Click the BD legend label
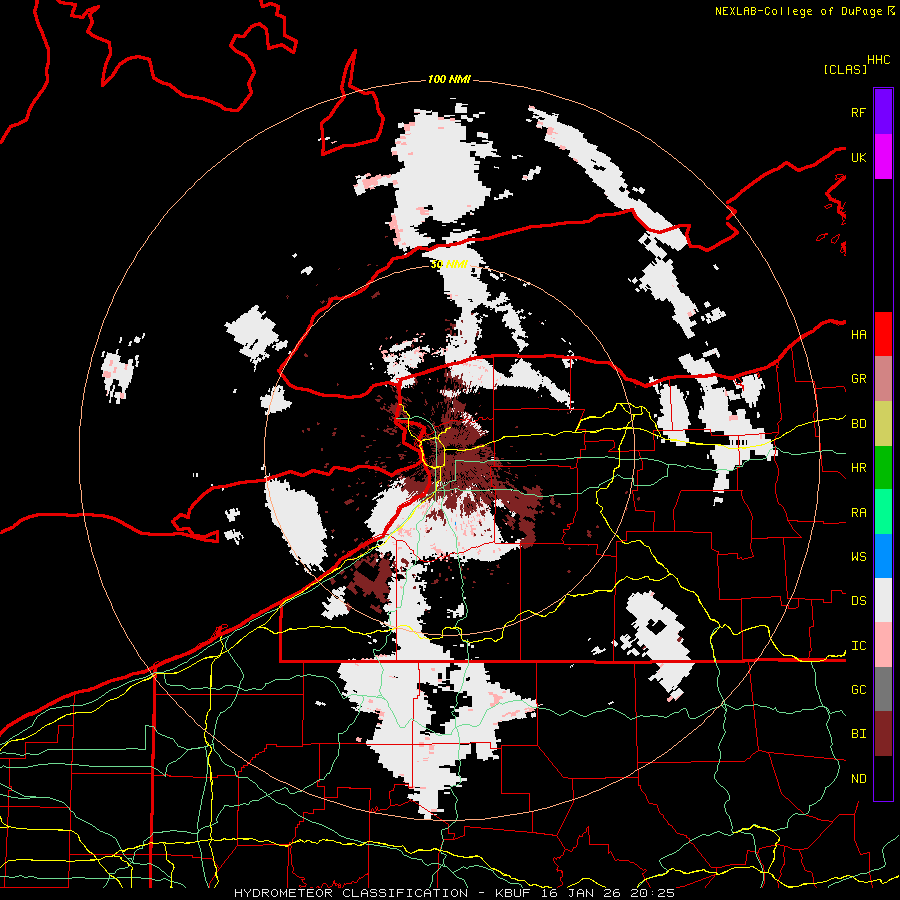The image size is (900, 900). point(859,424)
